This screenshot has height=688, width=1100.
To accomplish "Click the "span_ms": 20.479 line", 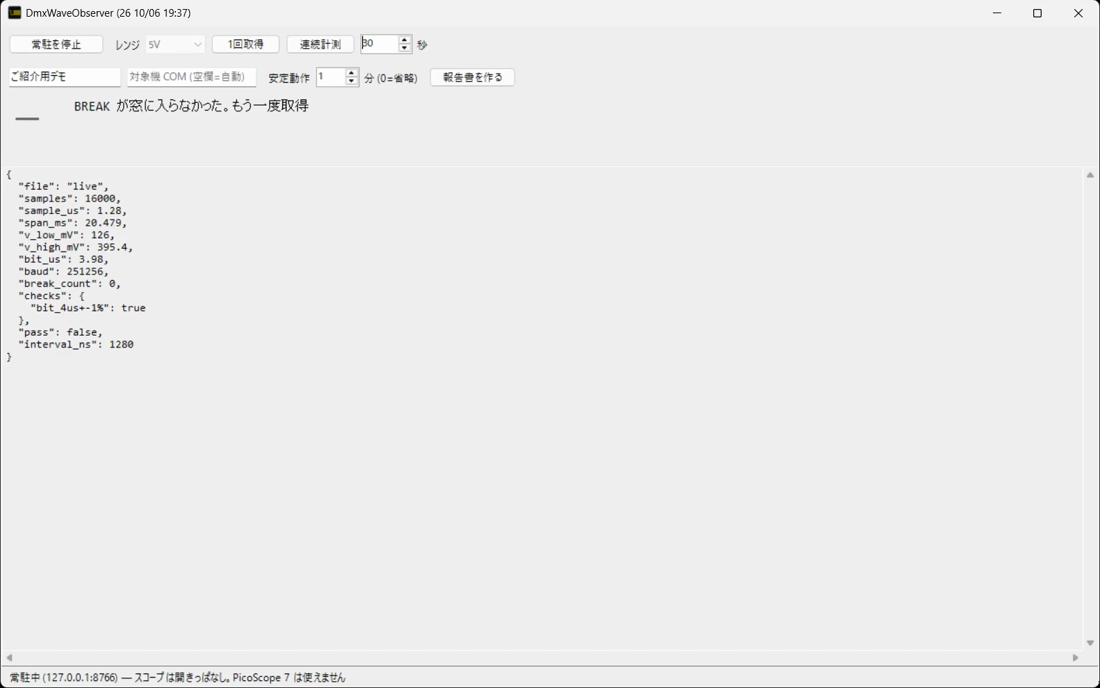I will coord(72,223).
